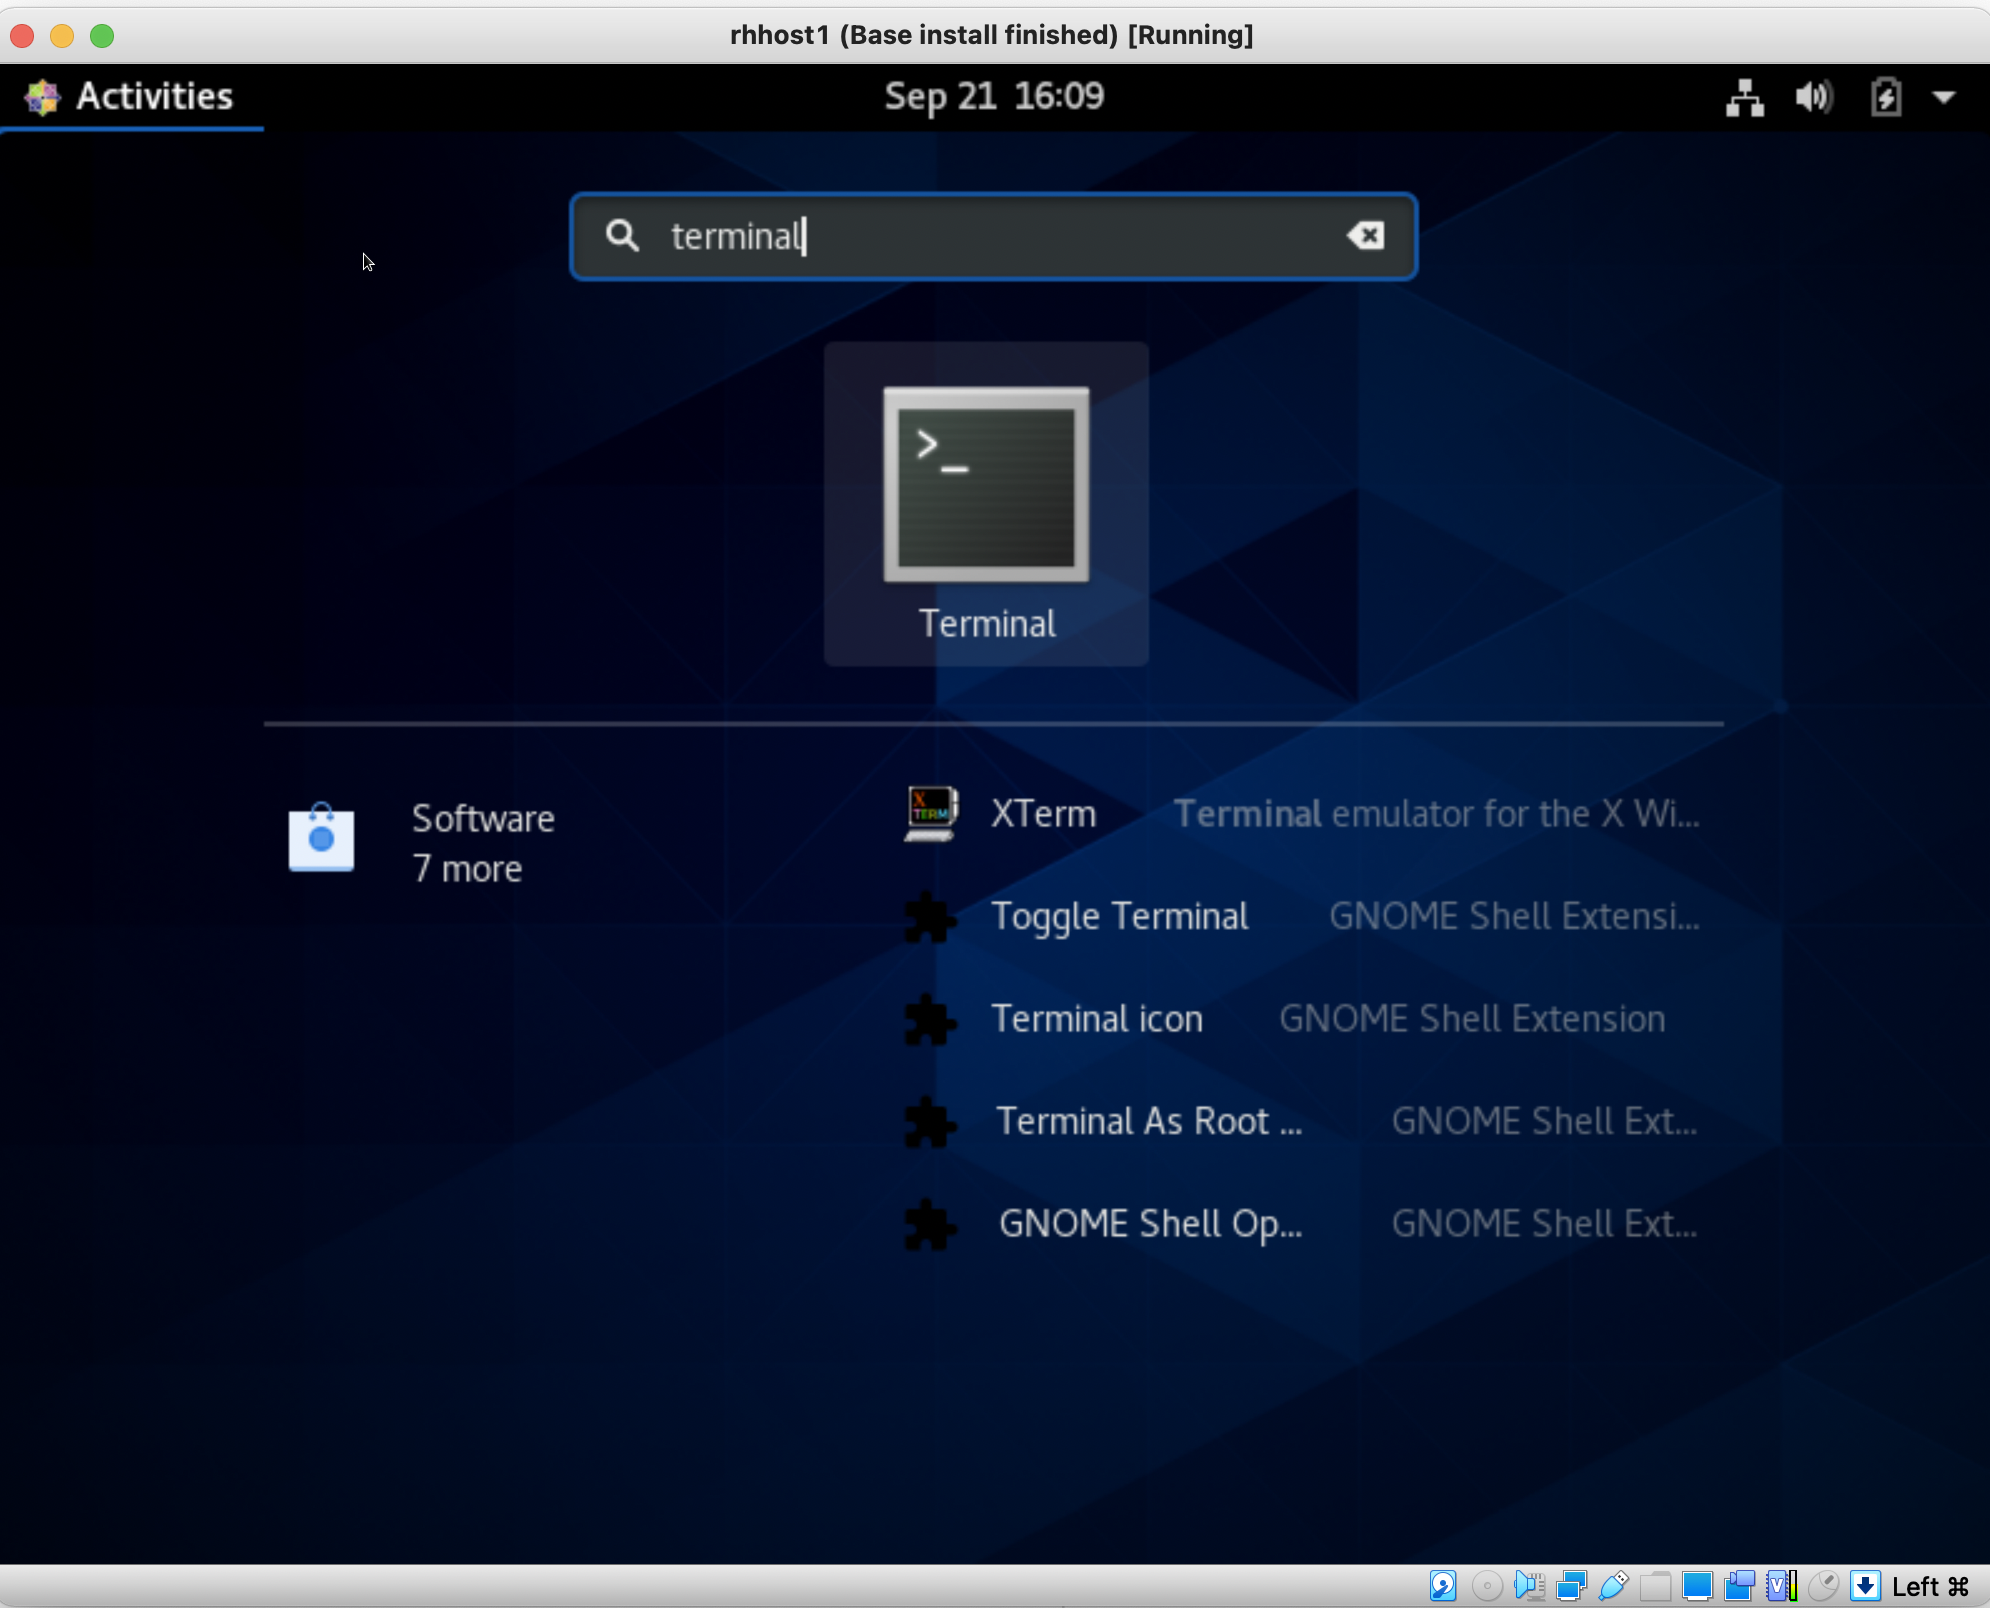Click VirtualBox mouse integration icon

click(1823, 1586)
